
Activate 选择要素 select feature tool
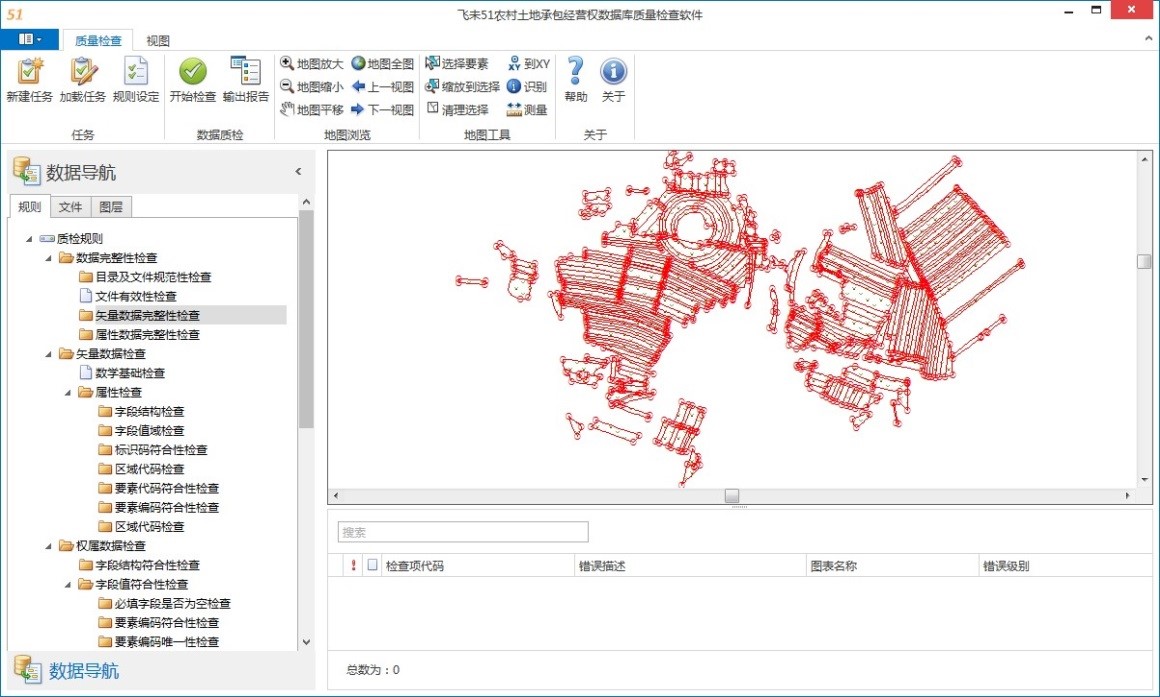(x=457, y=64)
